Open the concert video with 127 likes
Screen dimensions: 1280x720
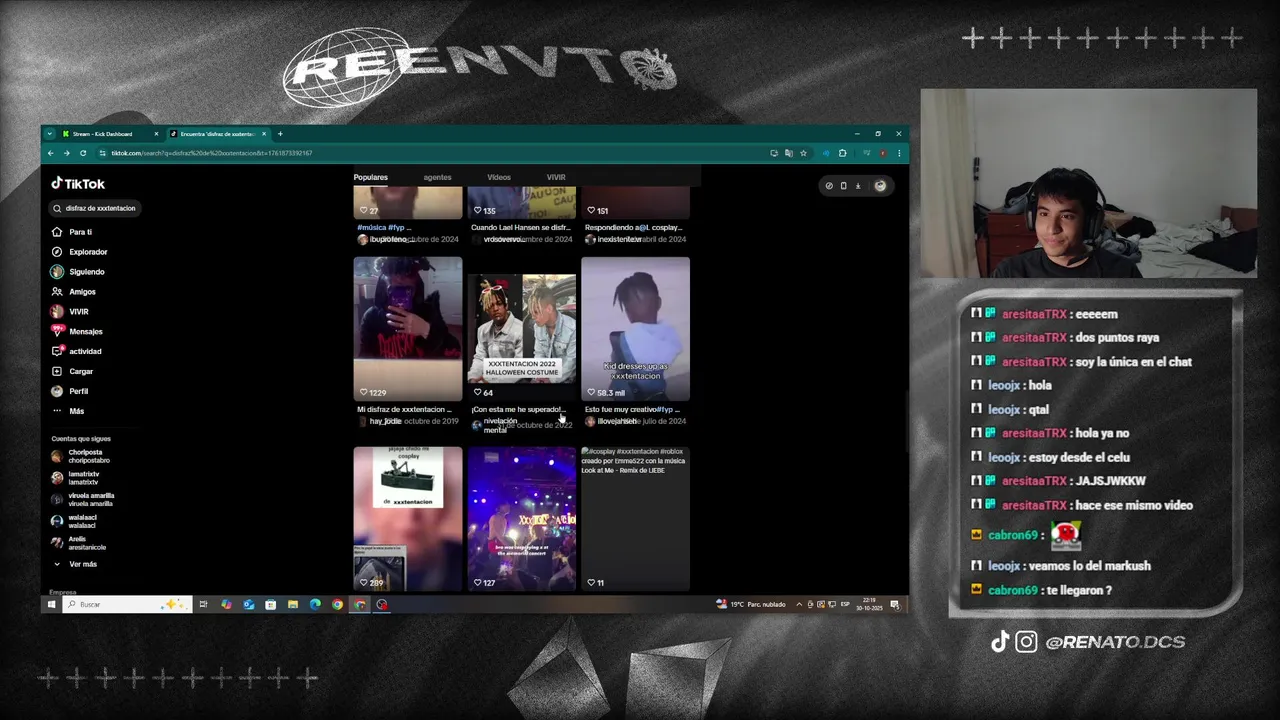tap(522, 518)
